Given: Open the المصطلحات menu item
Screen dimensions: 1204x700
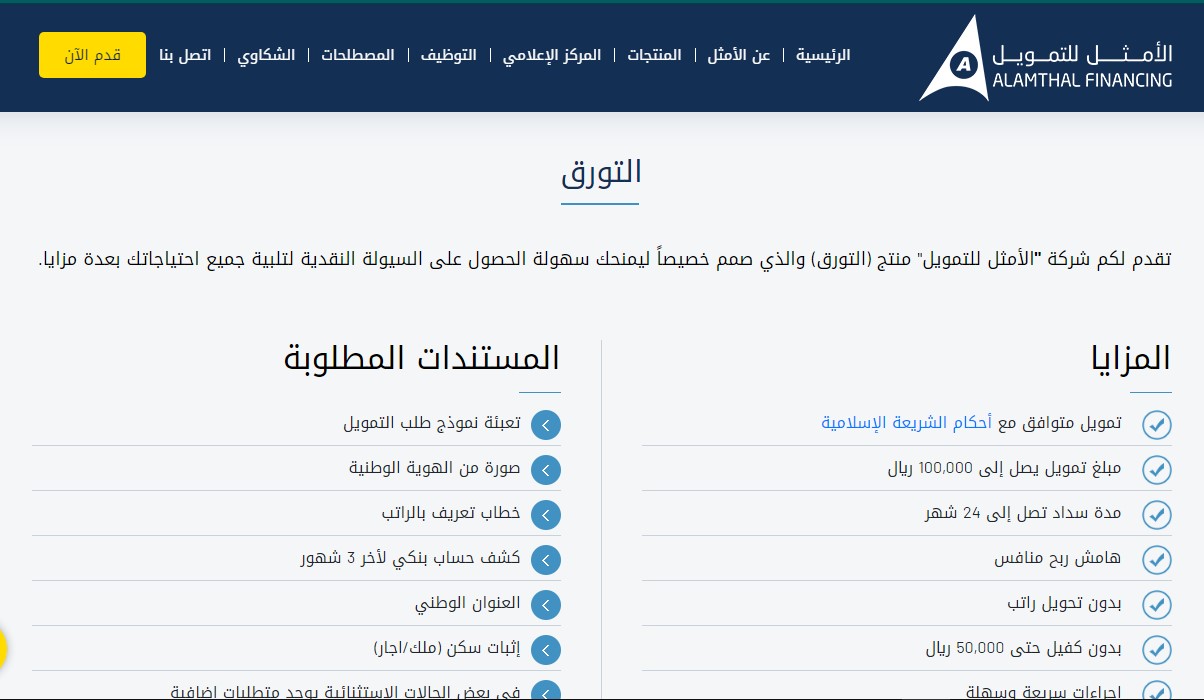Looking at the screenshot, I should 358,55.
